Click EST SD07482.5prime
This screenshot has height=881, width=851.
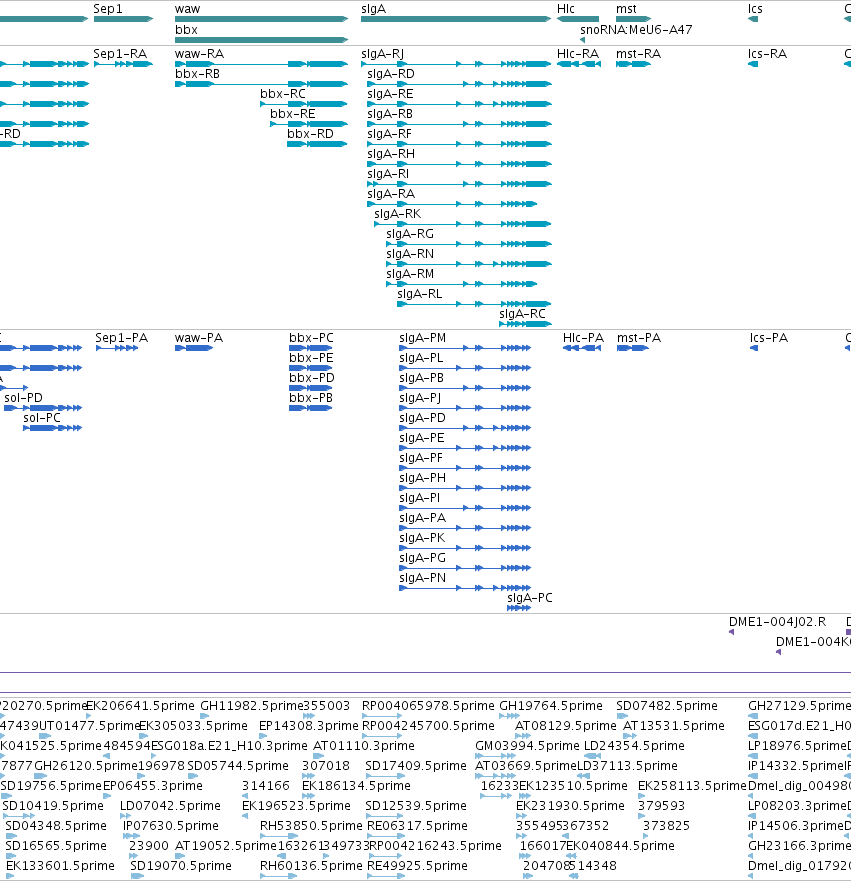click(622, 716)
